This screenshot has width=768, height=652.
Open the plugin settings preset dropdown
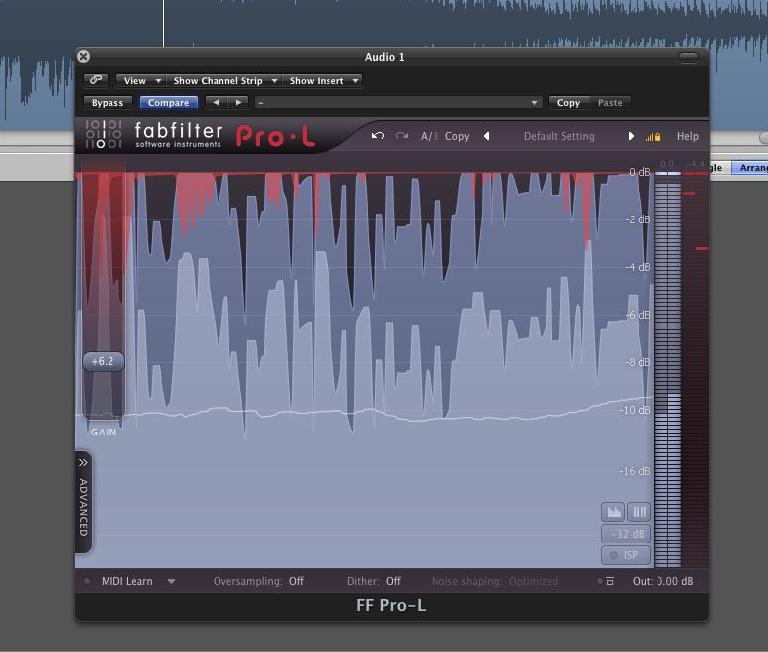click(398, 102)
